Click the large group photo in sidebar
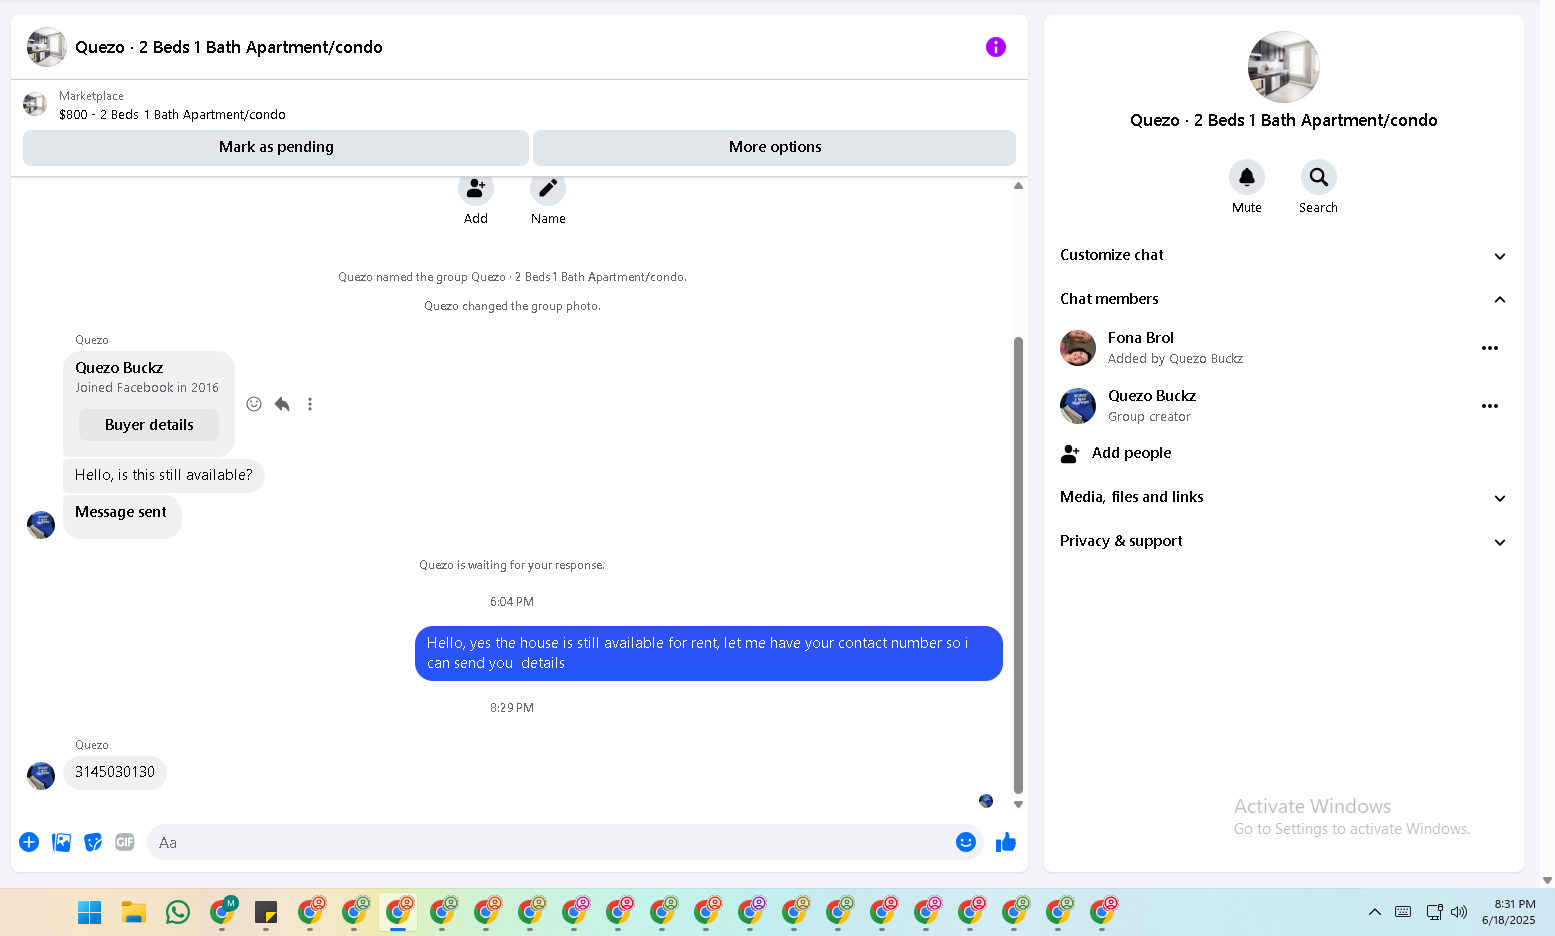 coord(1284,67)
